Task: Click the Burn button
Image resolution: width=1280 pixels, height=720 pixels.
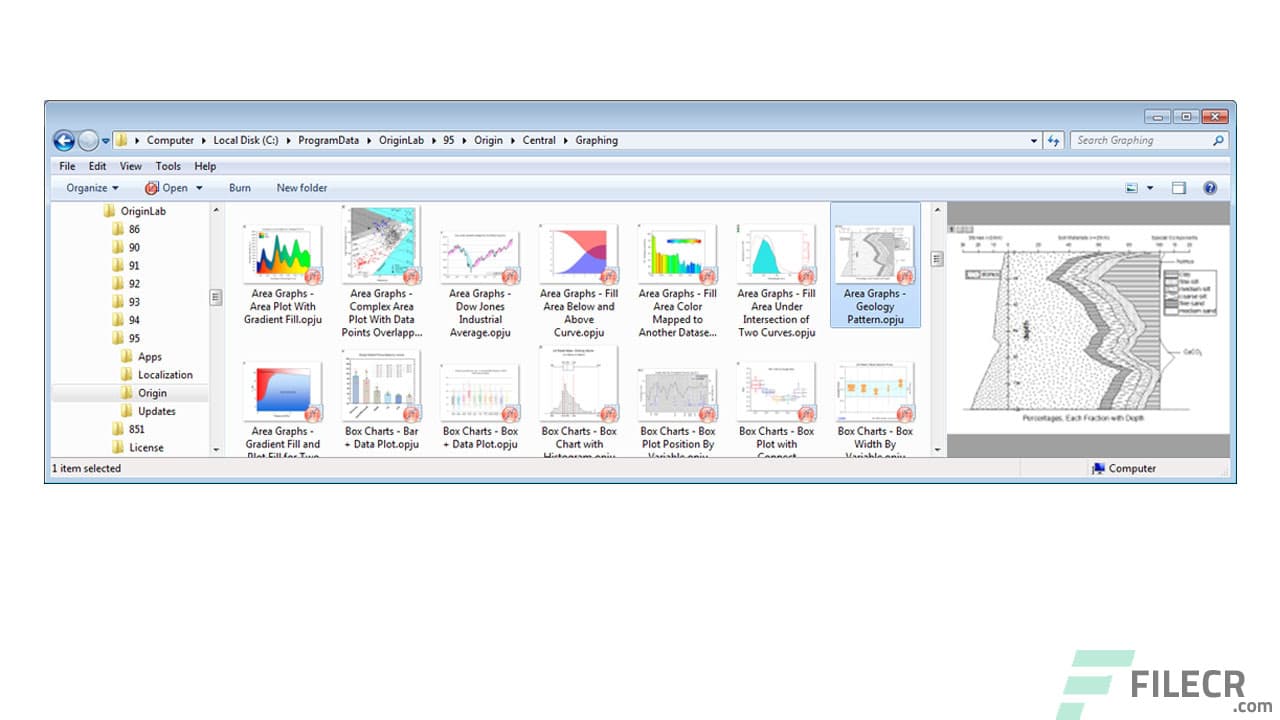Action: pyautogui.click(x=239, y=188)
